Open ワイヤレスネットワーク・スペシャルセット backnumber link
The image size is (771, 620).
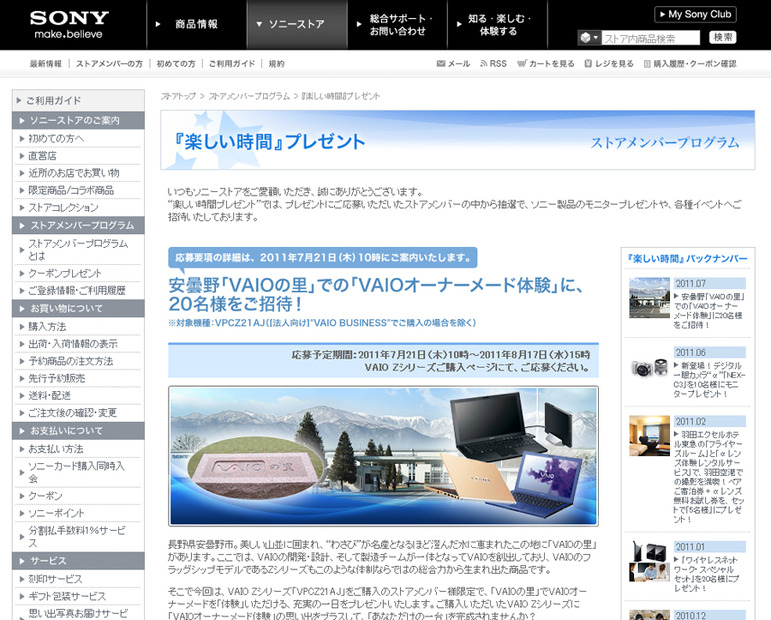point(708,574)
